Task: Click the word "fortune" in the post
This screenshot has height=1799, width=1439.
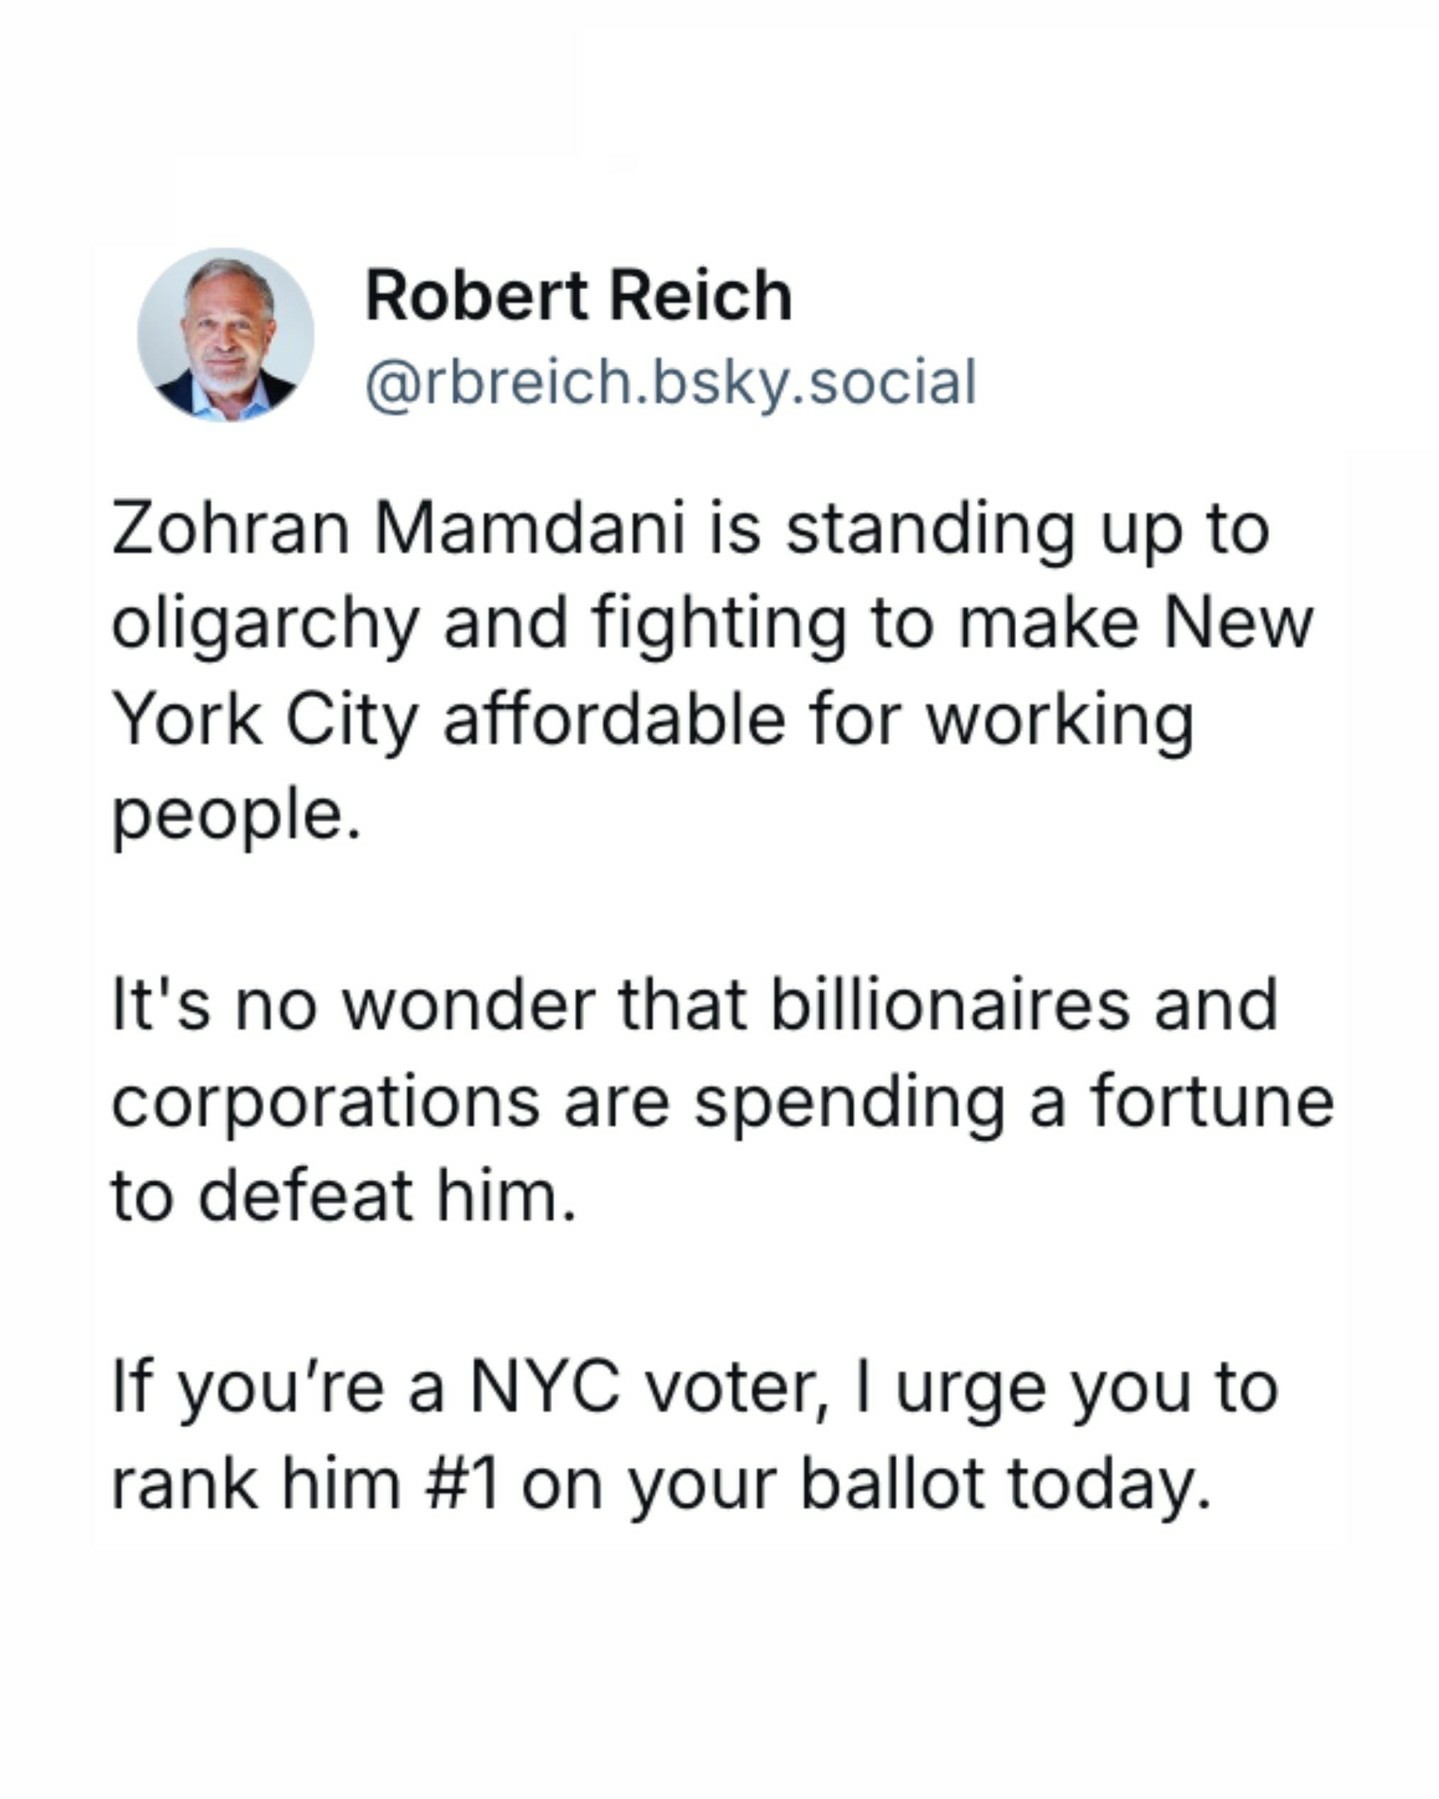Action: (1211, 1100)
